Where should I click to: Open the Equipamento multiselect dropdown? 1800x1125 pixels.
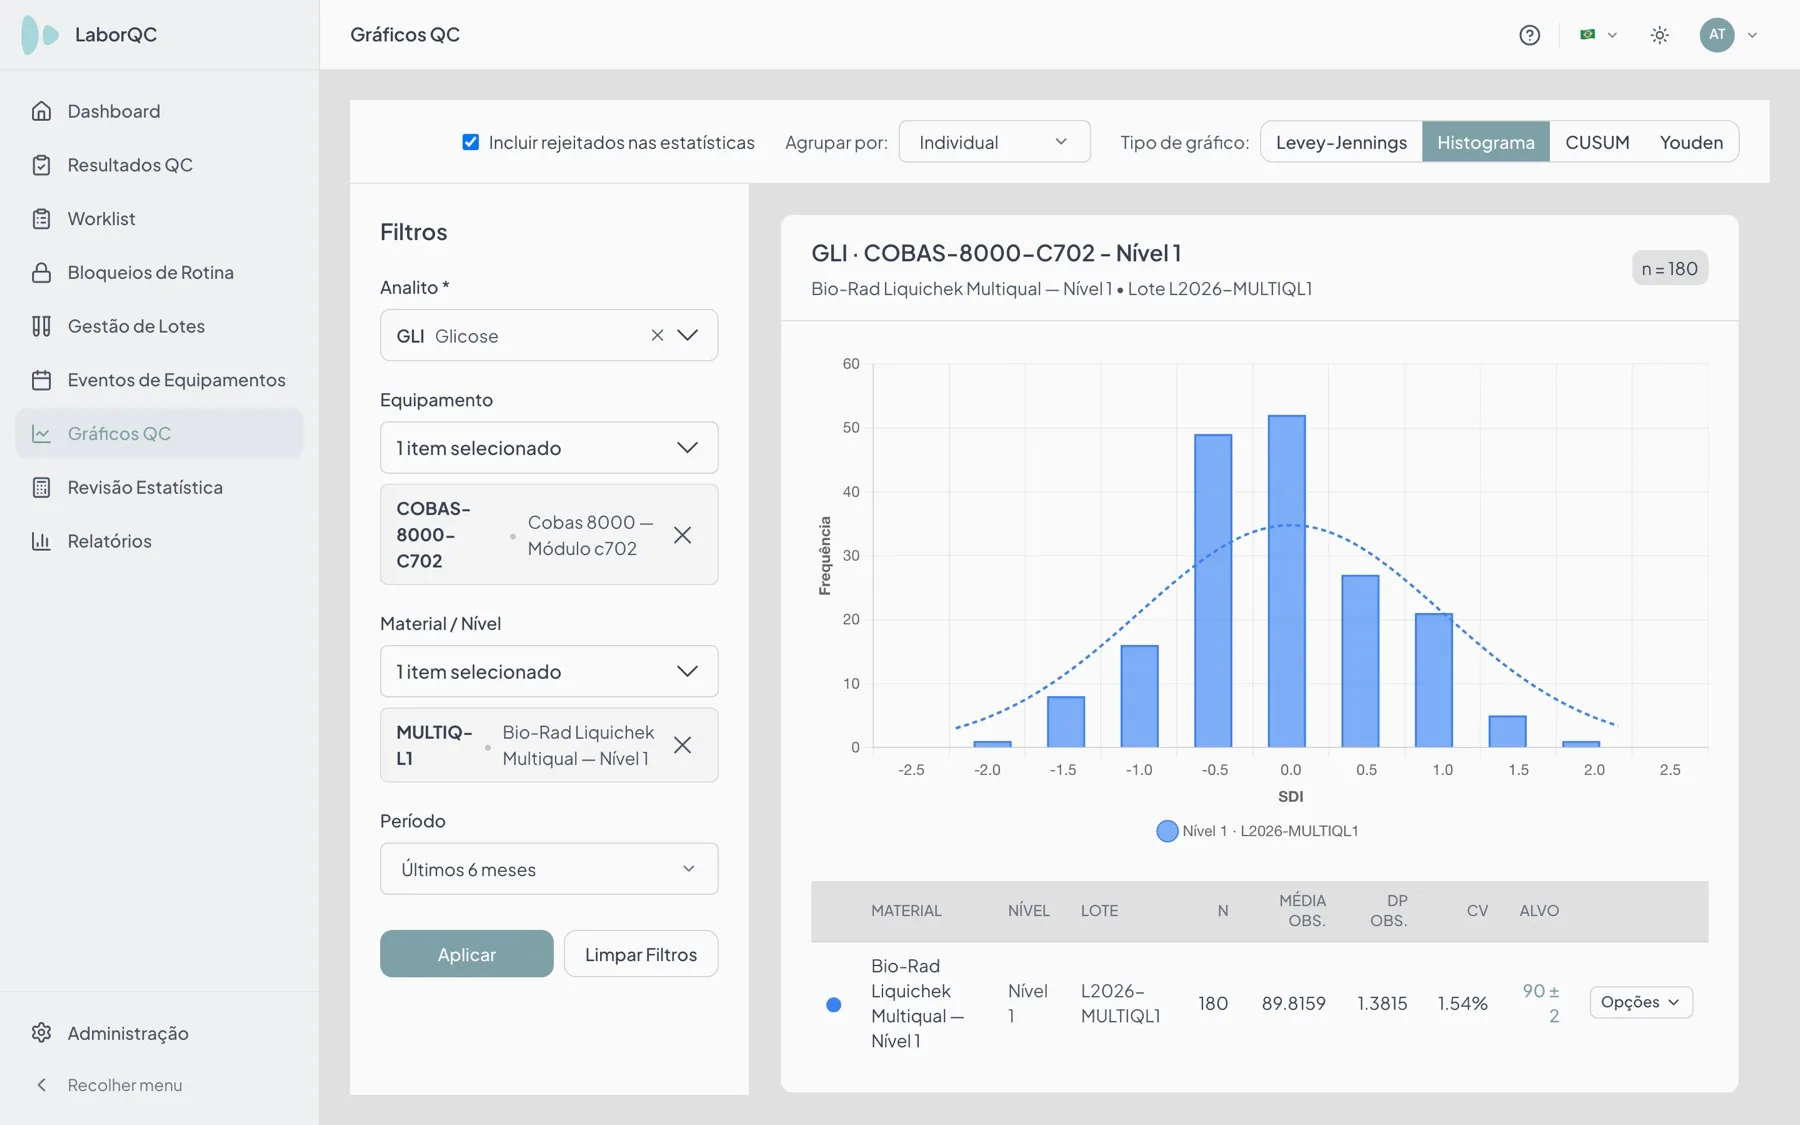(x=549, y=448)
